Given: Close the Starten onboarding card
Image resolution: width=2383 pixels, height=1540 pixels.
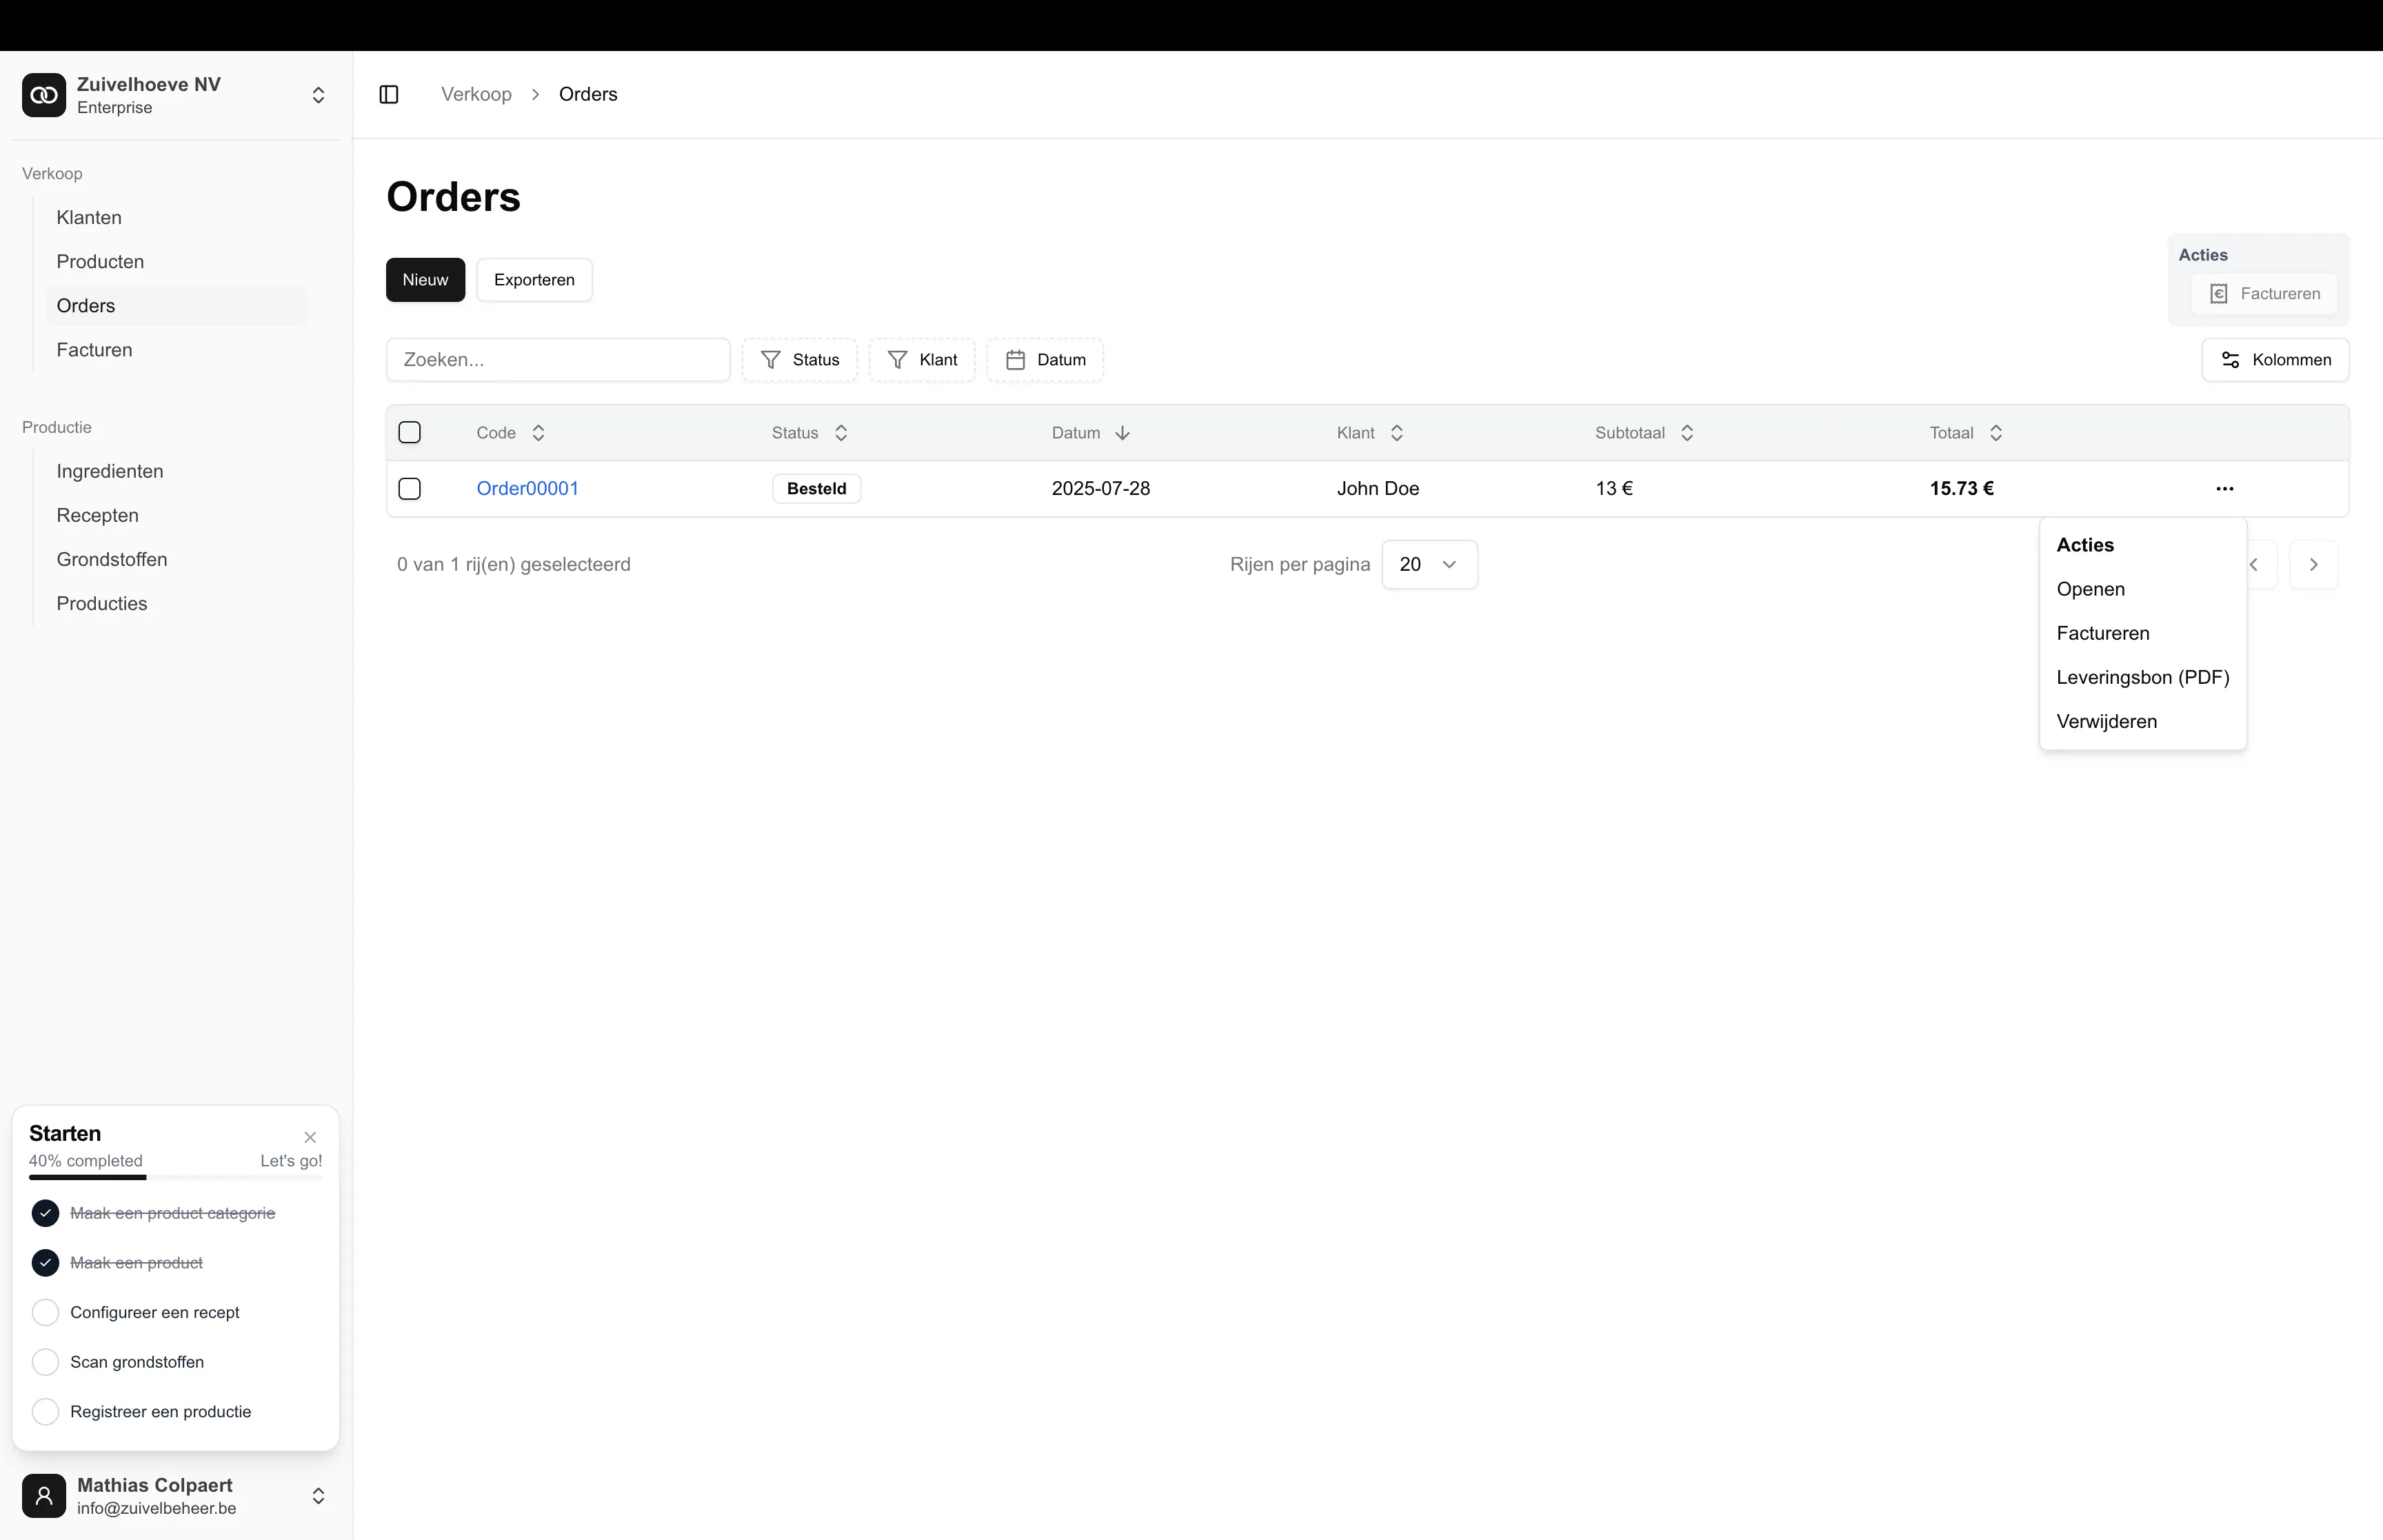Looking at the screenshot, I should tap(310, 1137).
